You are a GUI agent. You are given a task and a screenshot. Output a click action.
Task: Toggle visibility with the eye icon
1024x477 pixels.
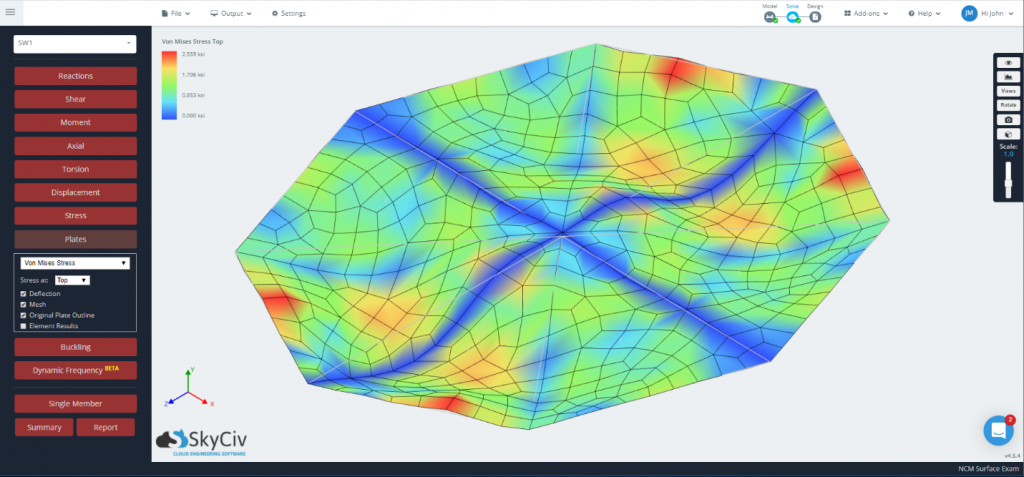pyautogui.click(x=1008, y=63)
